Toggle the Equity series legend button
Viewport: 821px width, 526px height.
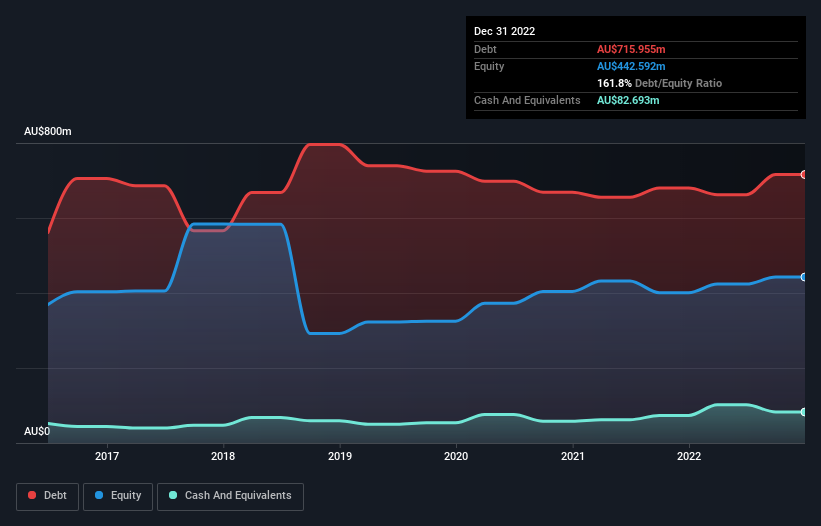tap(118, 496)
